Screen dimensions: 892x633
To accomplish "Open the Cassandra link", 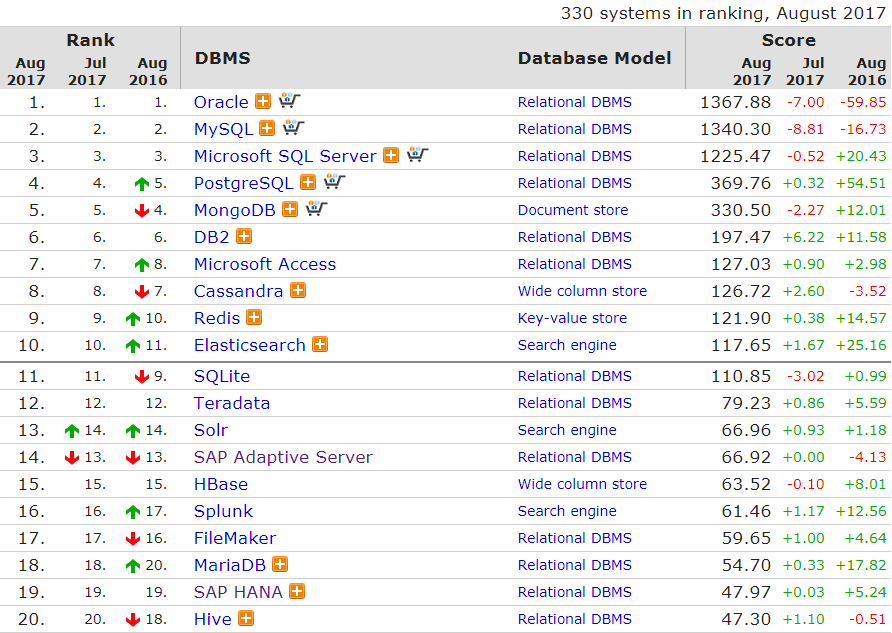I will click(x=239, y=291).
